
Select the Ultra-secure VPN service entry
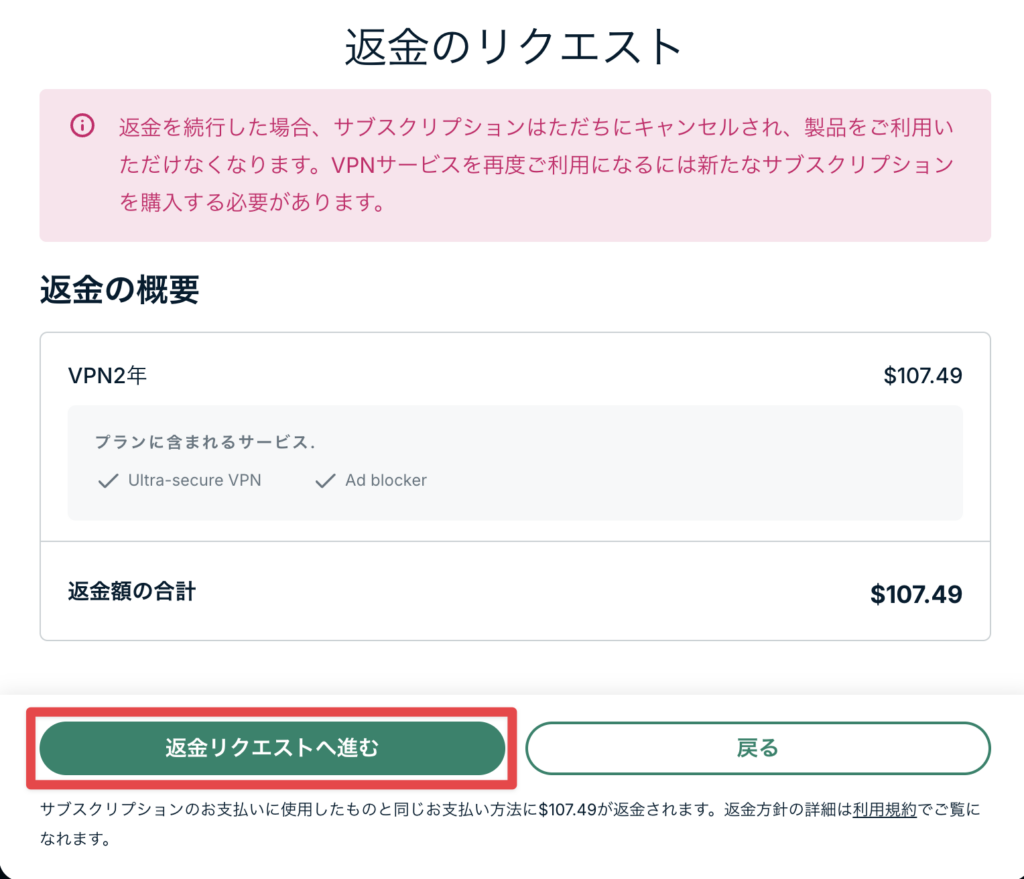(187, 481)
